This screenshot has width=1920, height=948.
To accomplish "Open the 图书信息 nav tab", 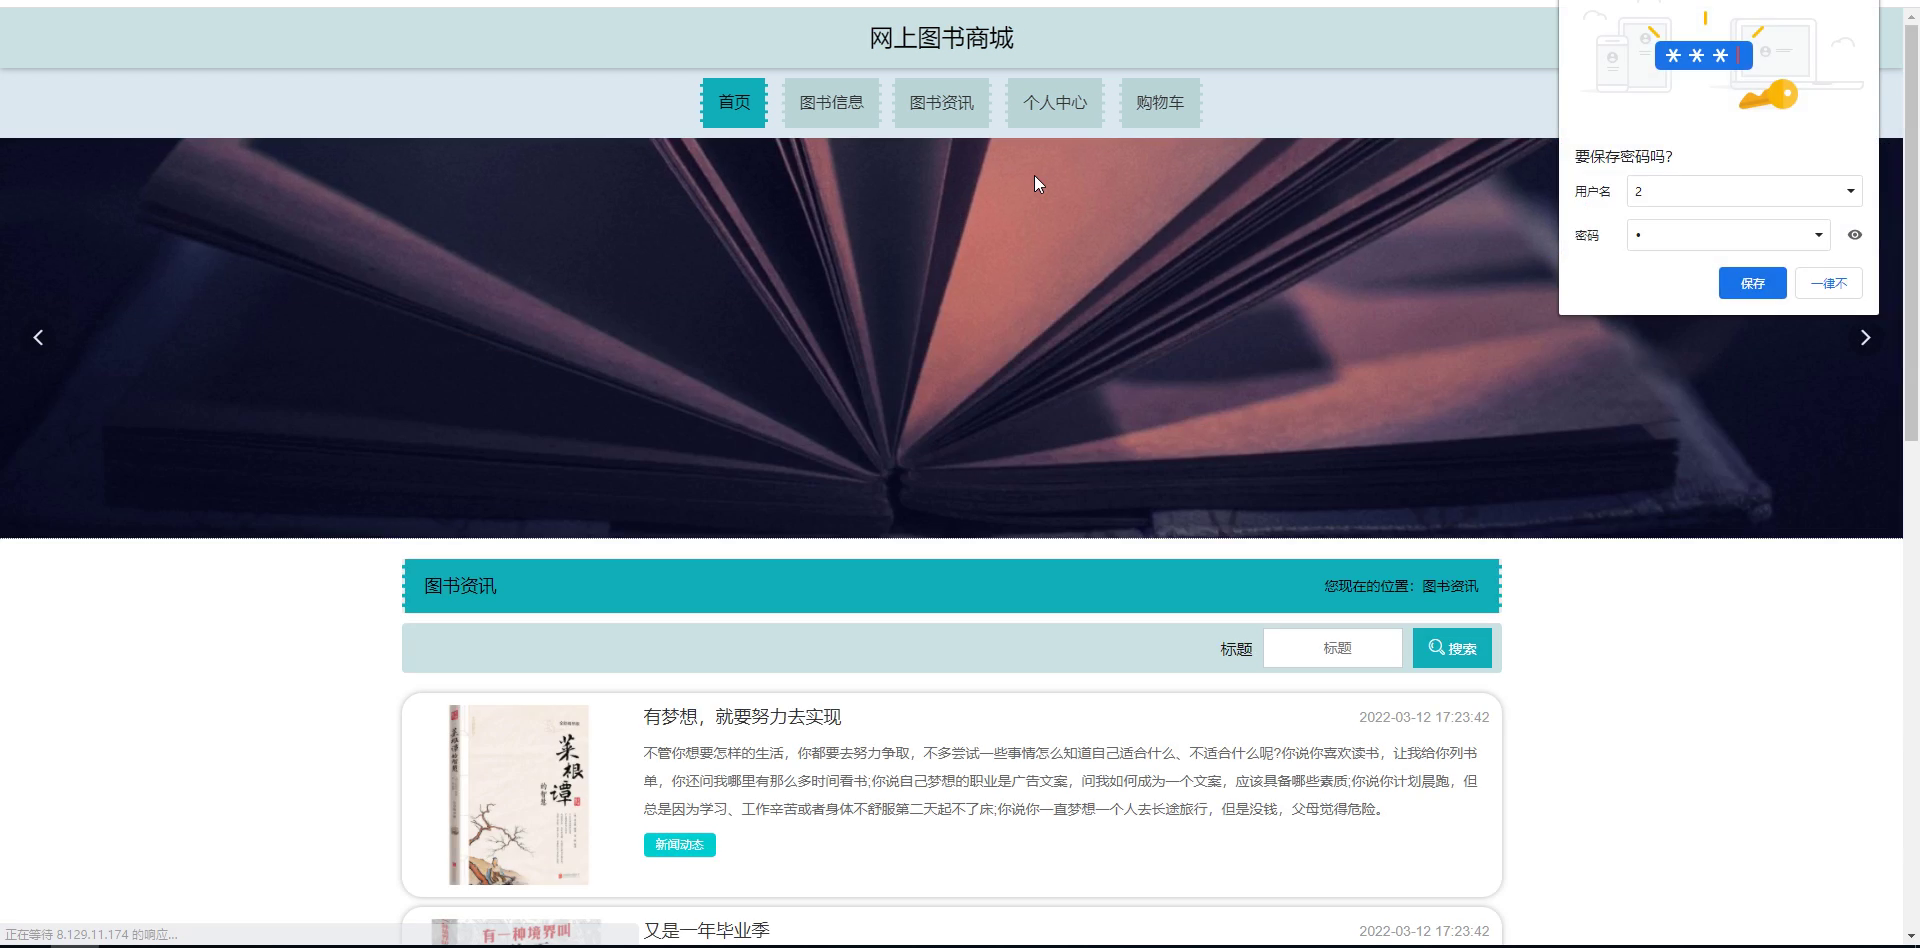I will (x=831, y=103).
